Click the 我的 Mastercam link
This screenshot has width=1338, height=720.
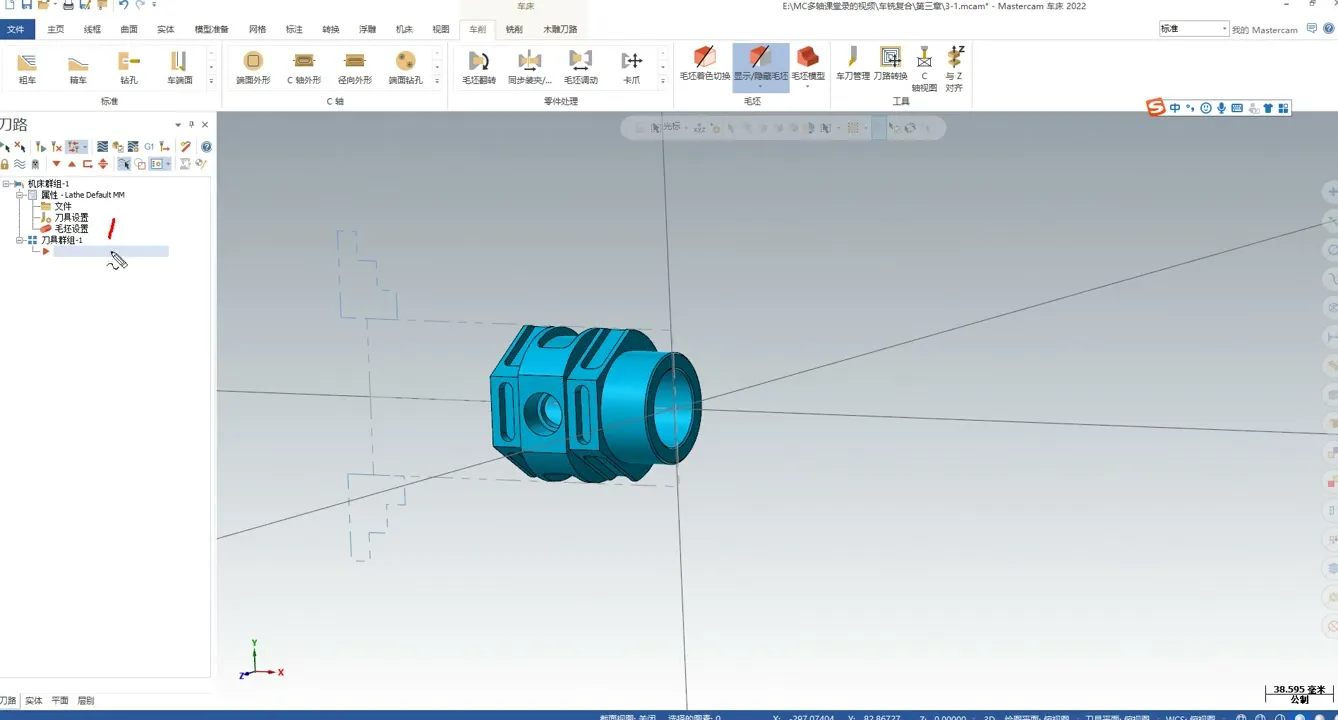click(1264, 30)
